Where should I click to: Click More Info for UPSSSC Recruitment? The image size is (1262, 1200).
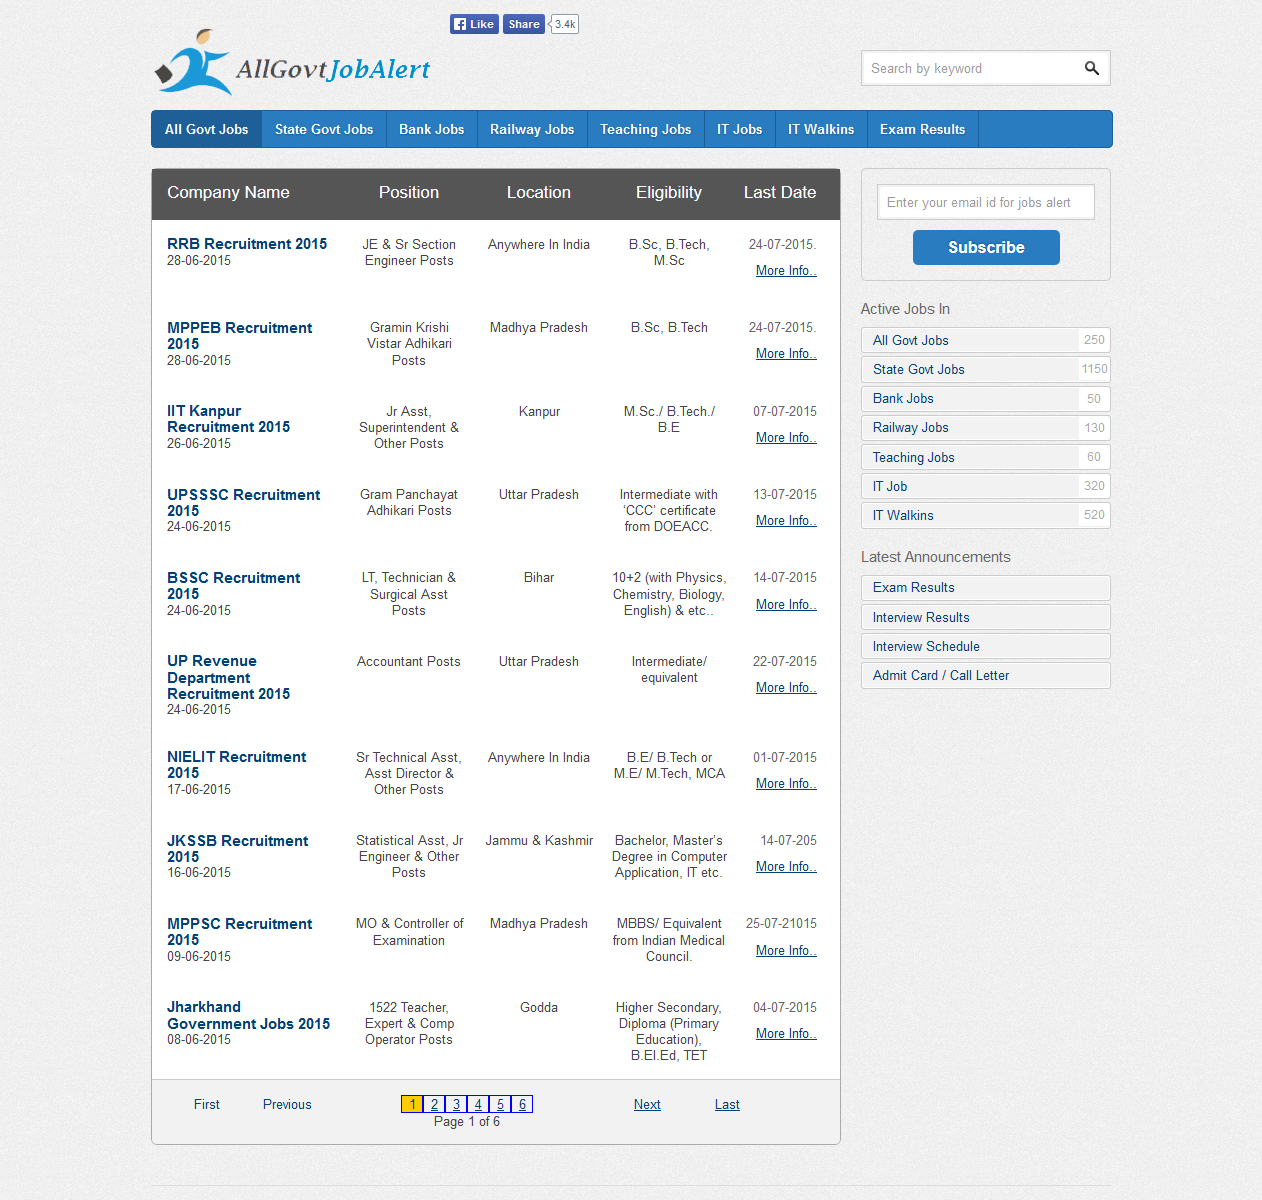(x=786, y=521)
